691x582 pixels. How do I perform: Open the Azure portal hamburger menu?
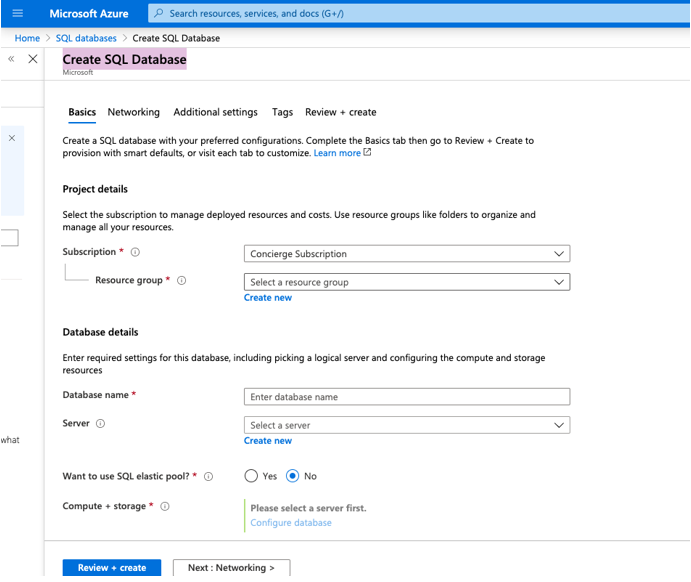pyautogui.click(x=17, y=13)
